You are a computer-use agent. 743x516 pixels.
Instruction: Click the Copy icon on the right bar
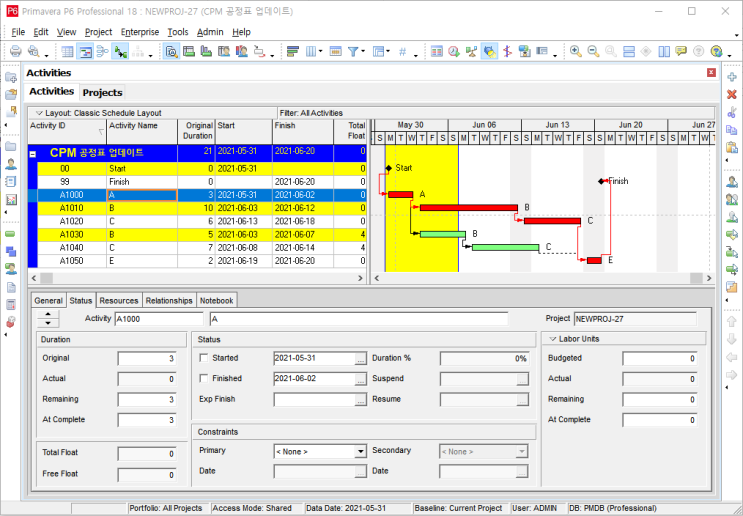coord(732,130)
